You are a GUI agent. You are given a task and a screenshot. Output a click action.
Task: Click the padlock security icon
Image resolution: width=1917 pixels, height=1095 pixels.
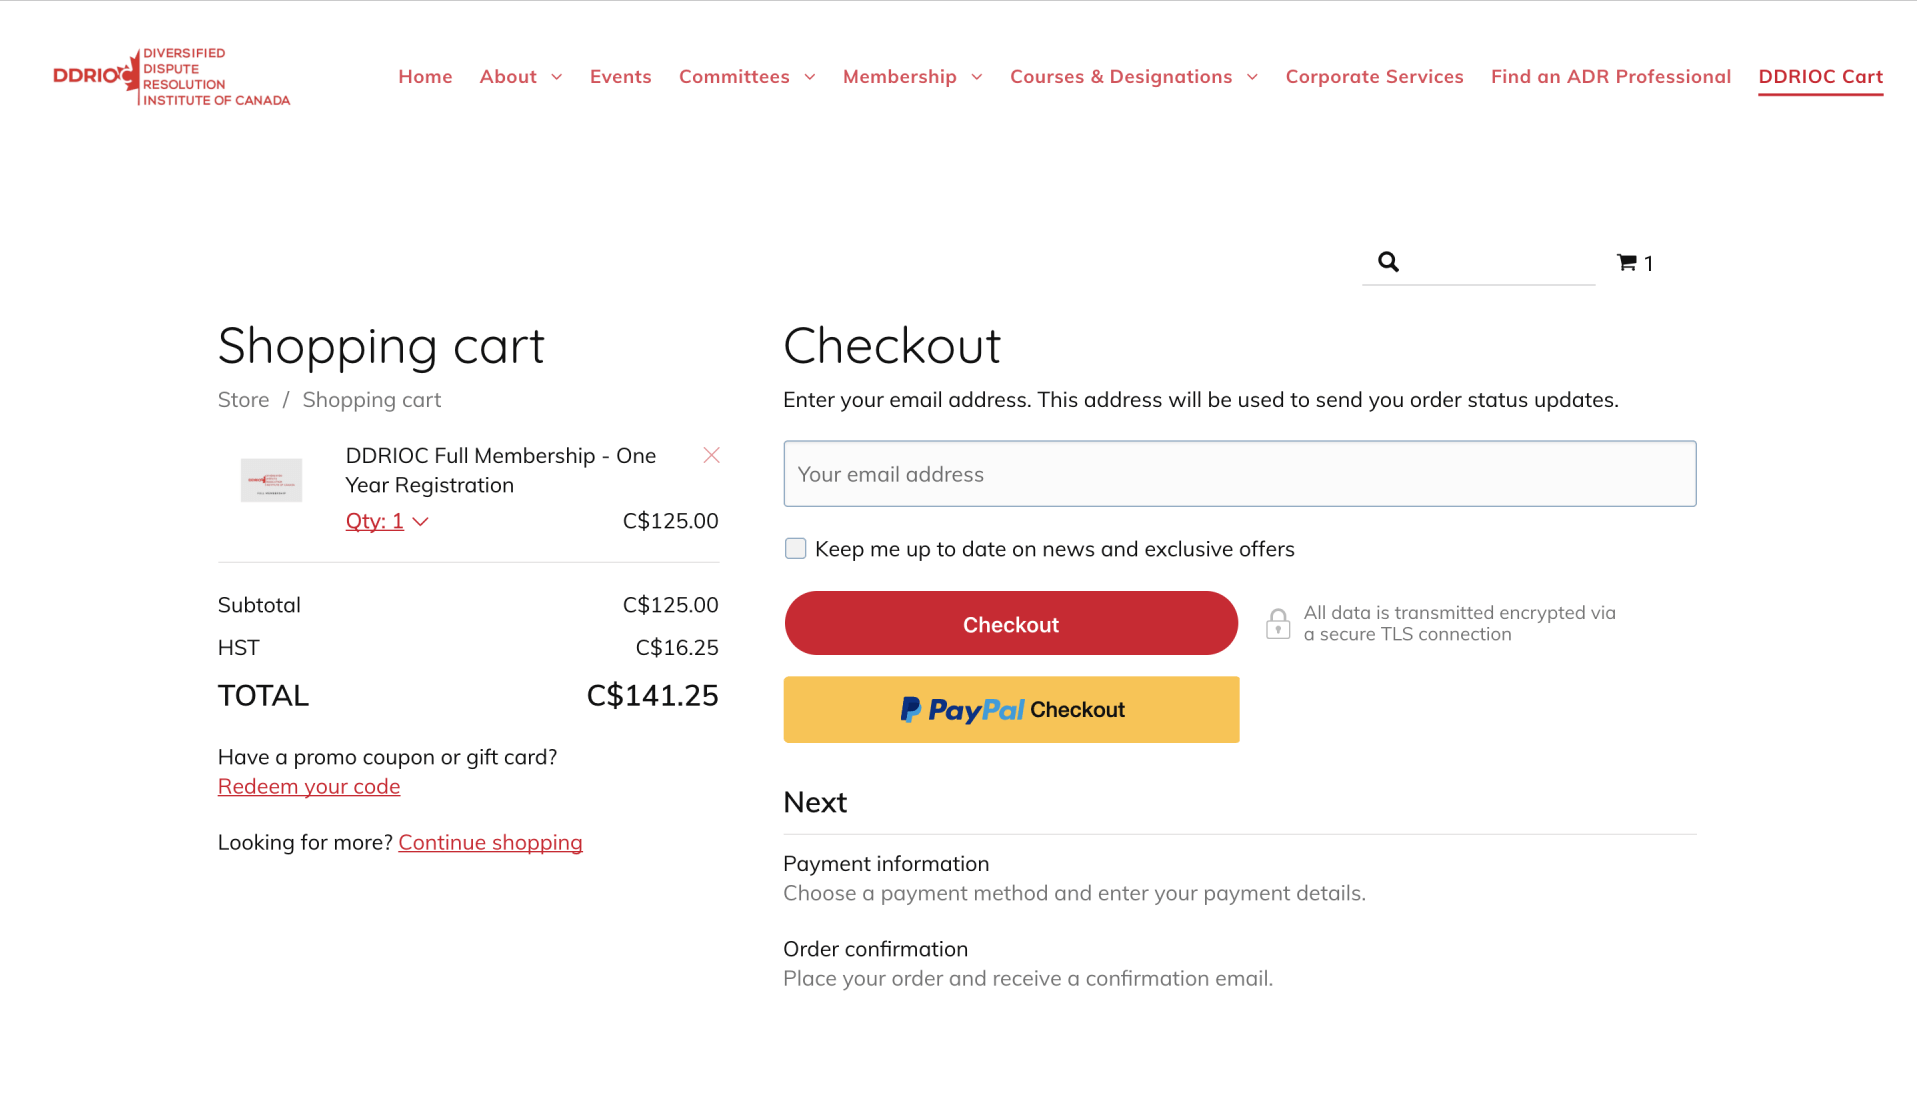(x=1277, y=623)
